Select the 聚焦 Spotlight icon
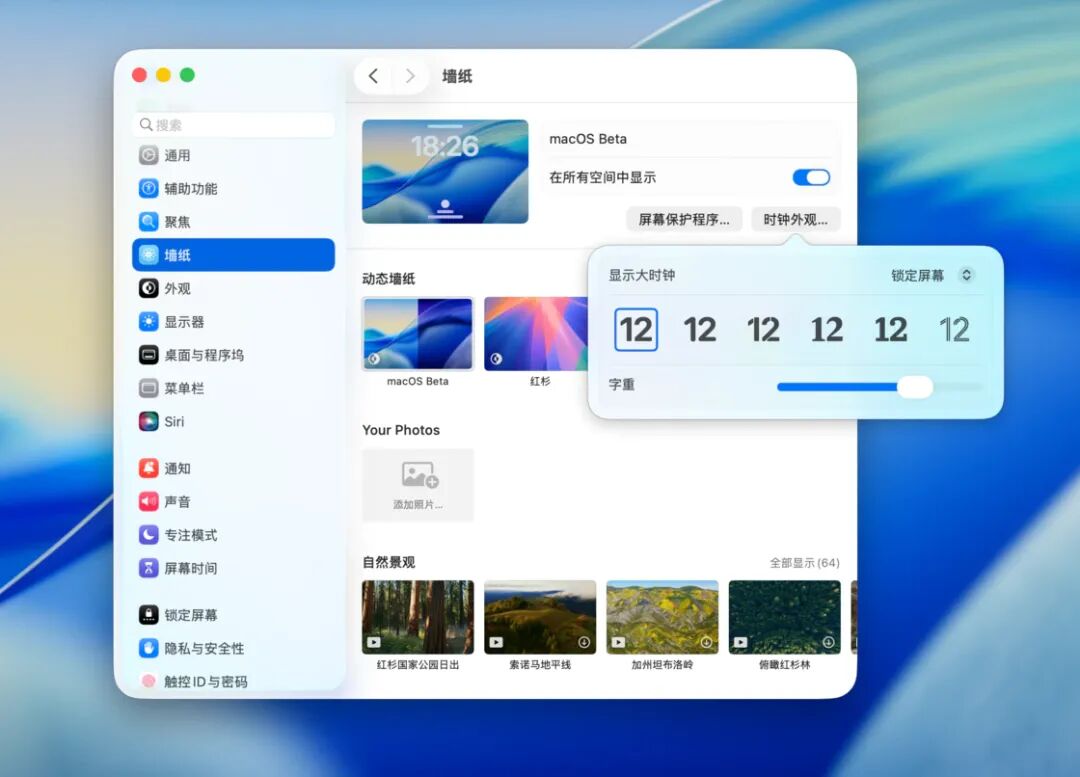This screenshot has height=777, width=1080. click(149, 221)
